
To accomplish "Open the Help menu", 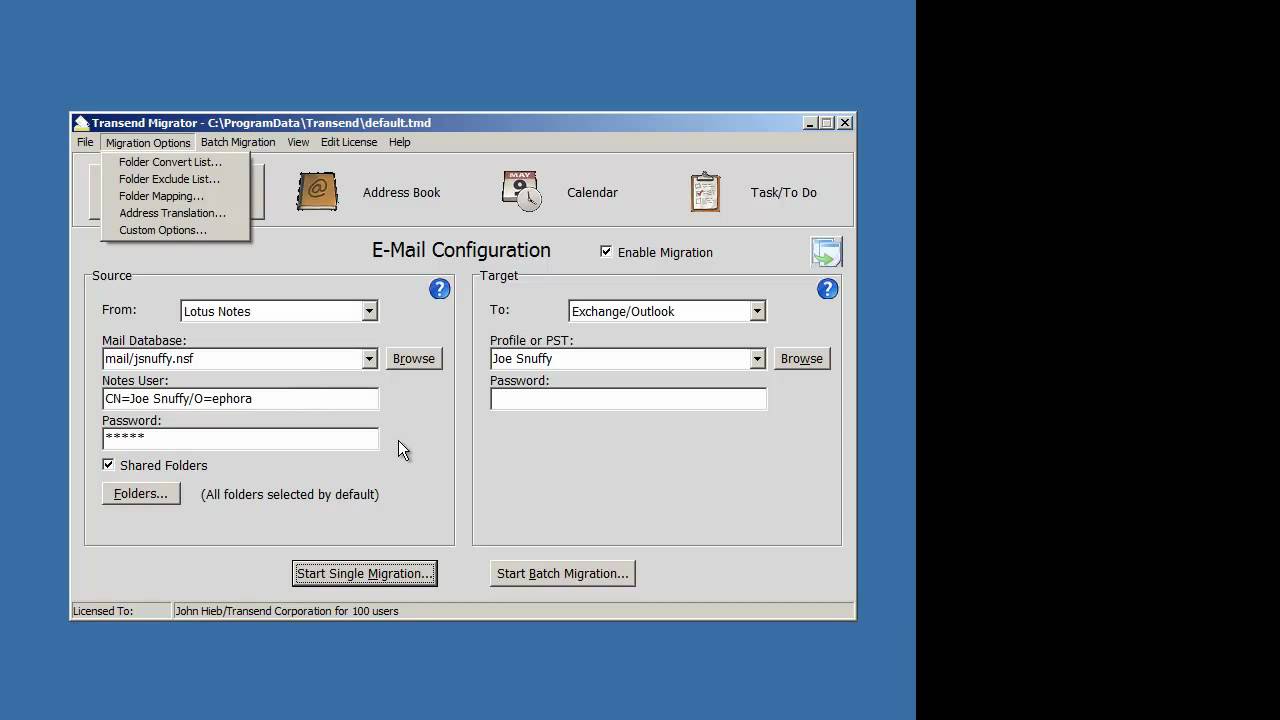I will point(399,142).
